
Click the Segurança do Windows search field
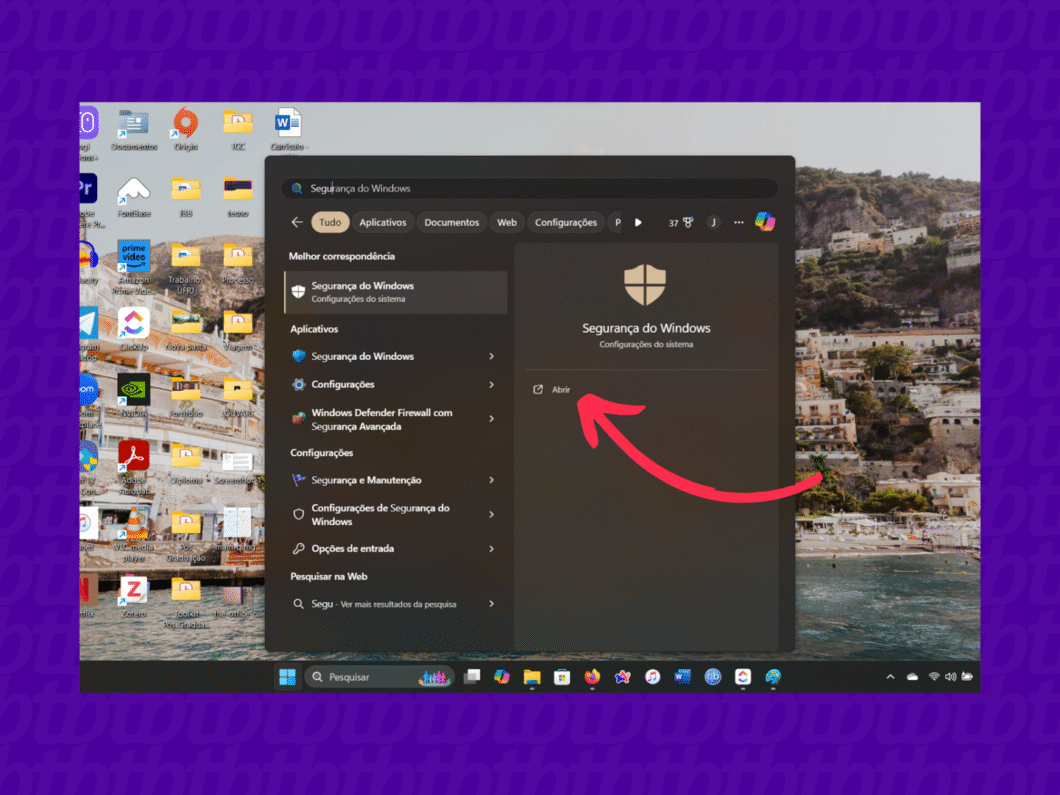(530, 188)
